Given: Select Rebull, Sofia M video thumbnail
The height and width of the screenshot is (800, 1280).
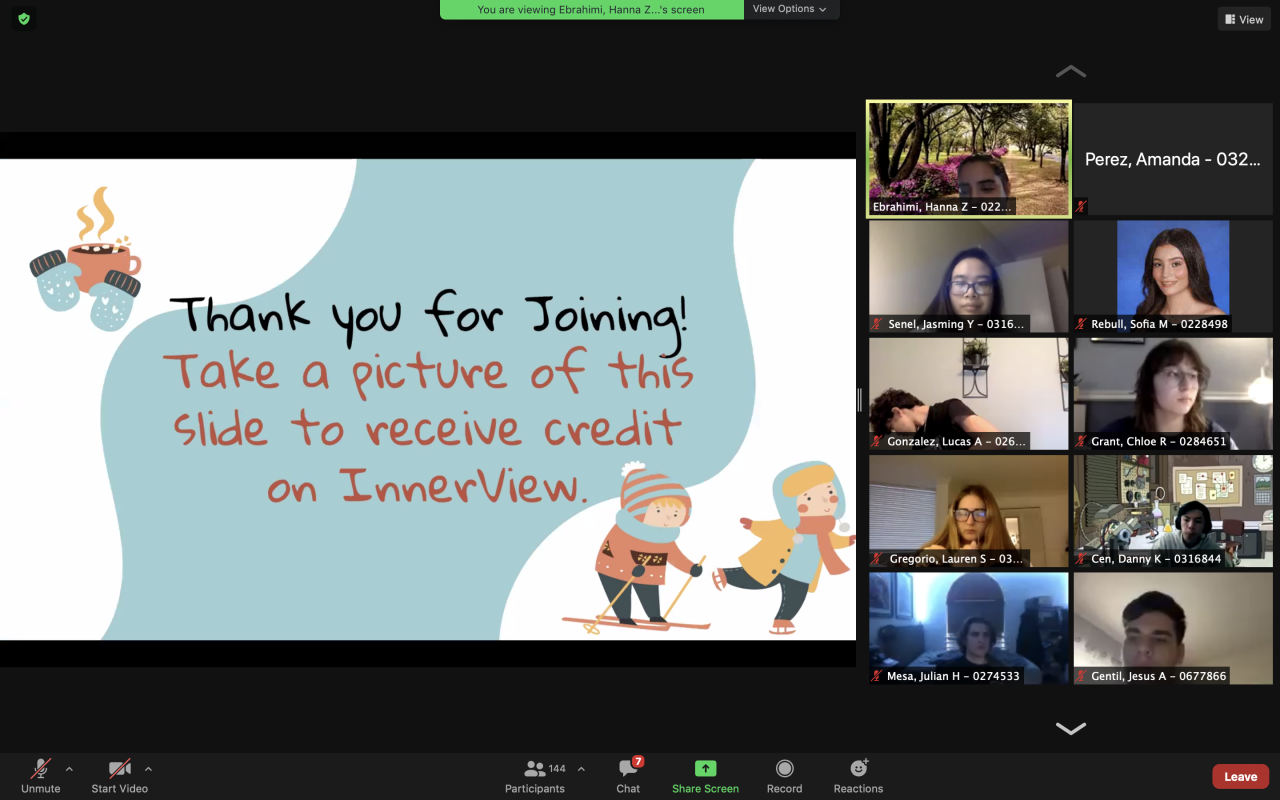Looking at the screenshot, I should [1173, 276].
